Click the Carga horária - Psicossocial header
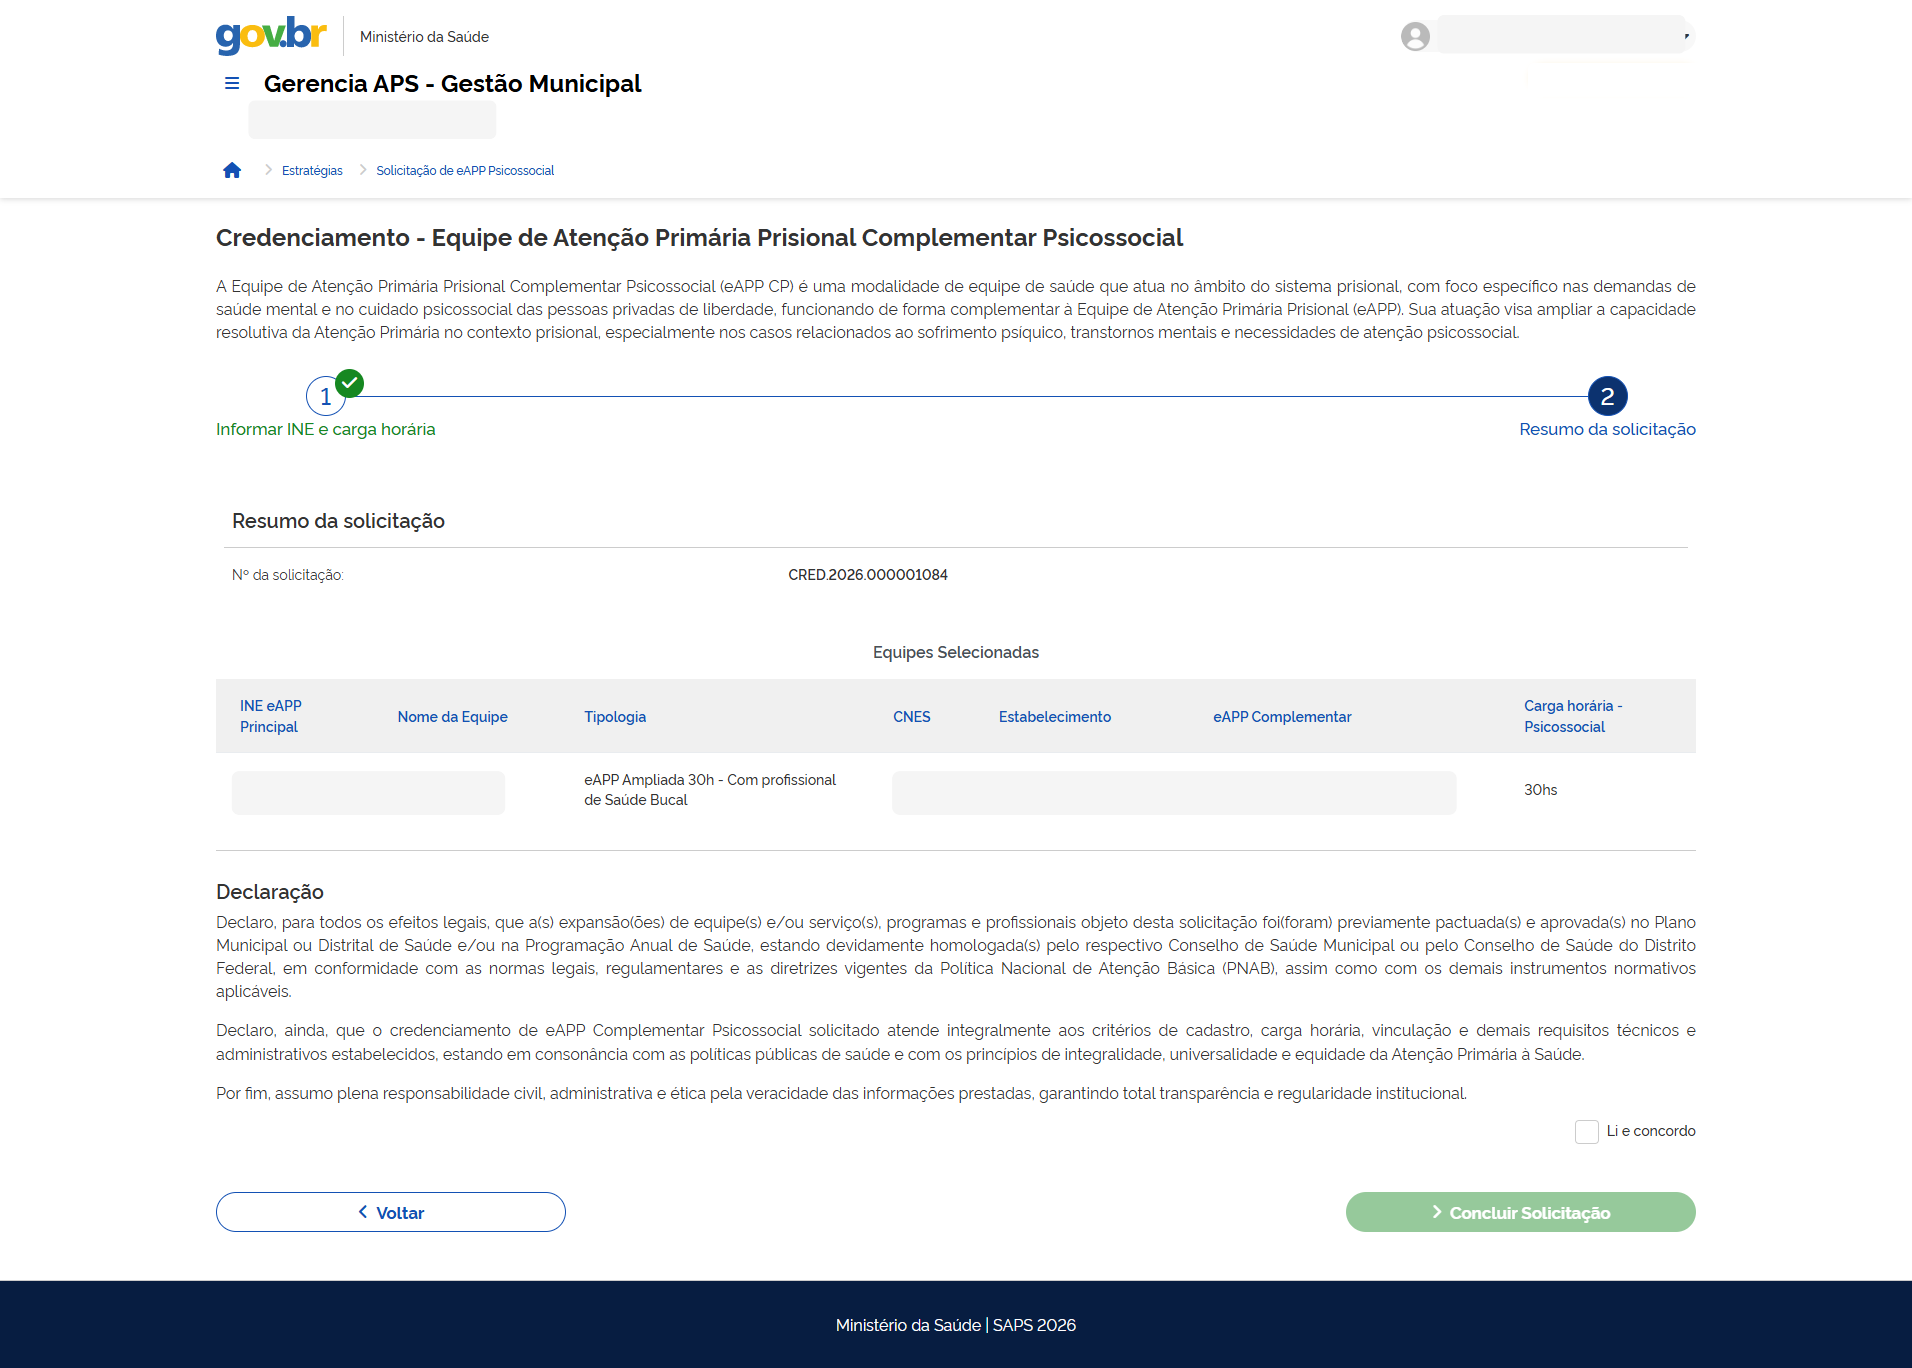Viewport: 1912px width, 1368px height. point(1572,716)
